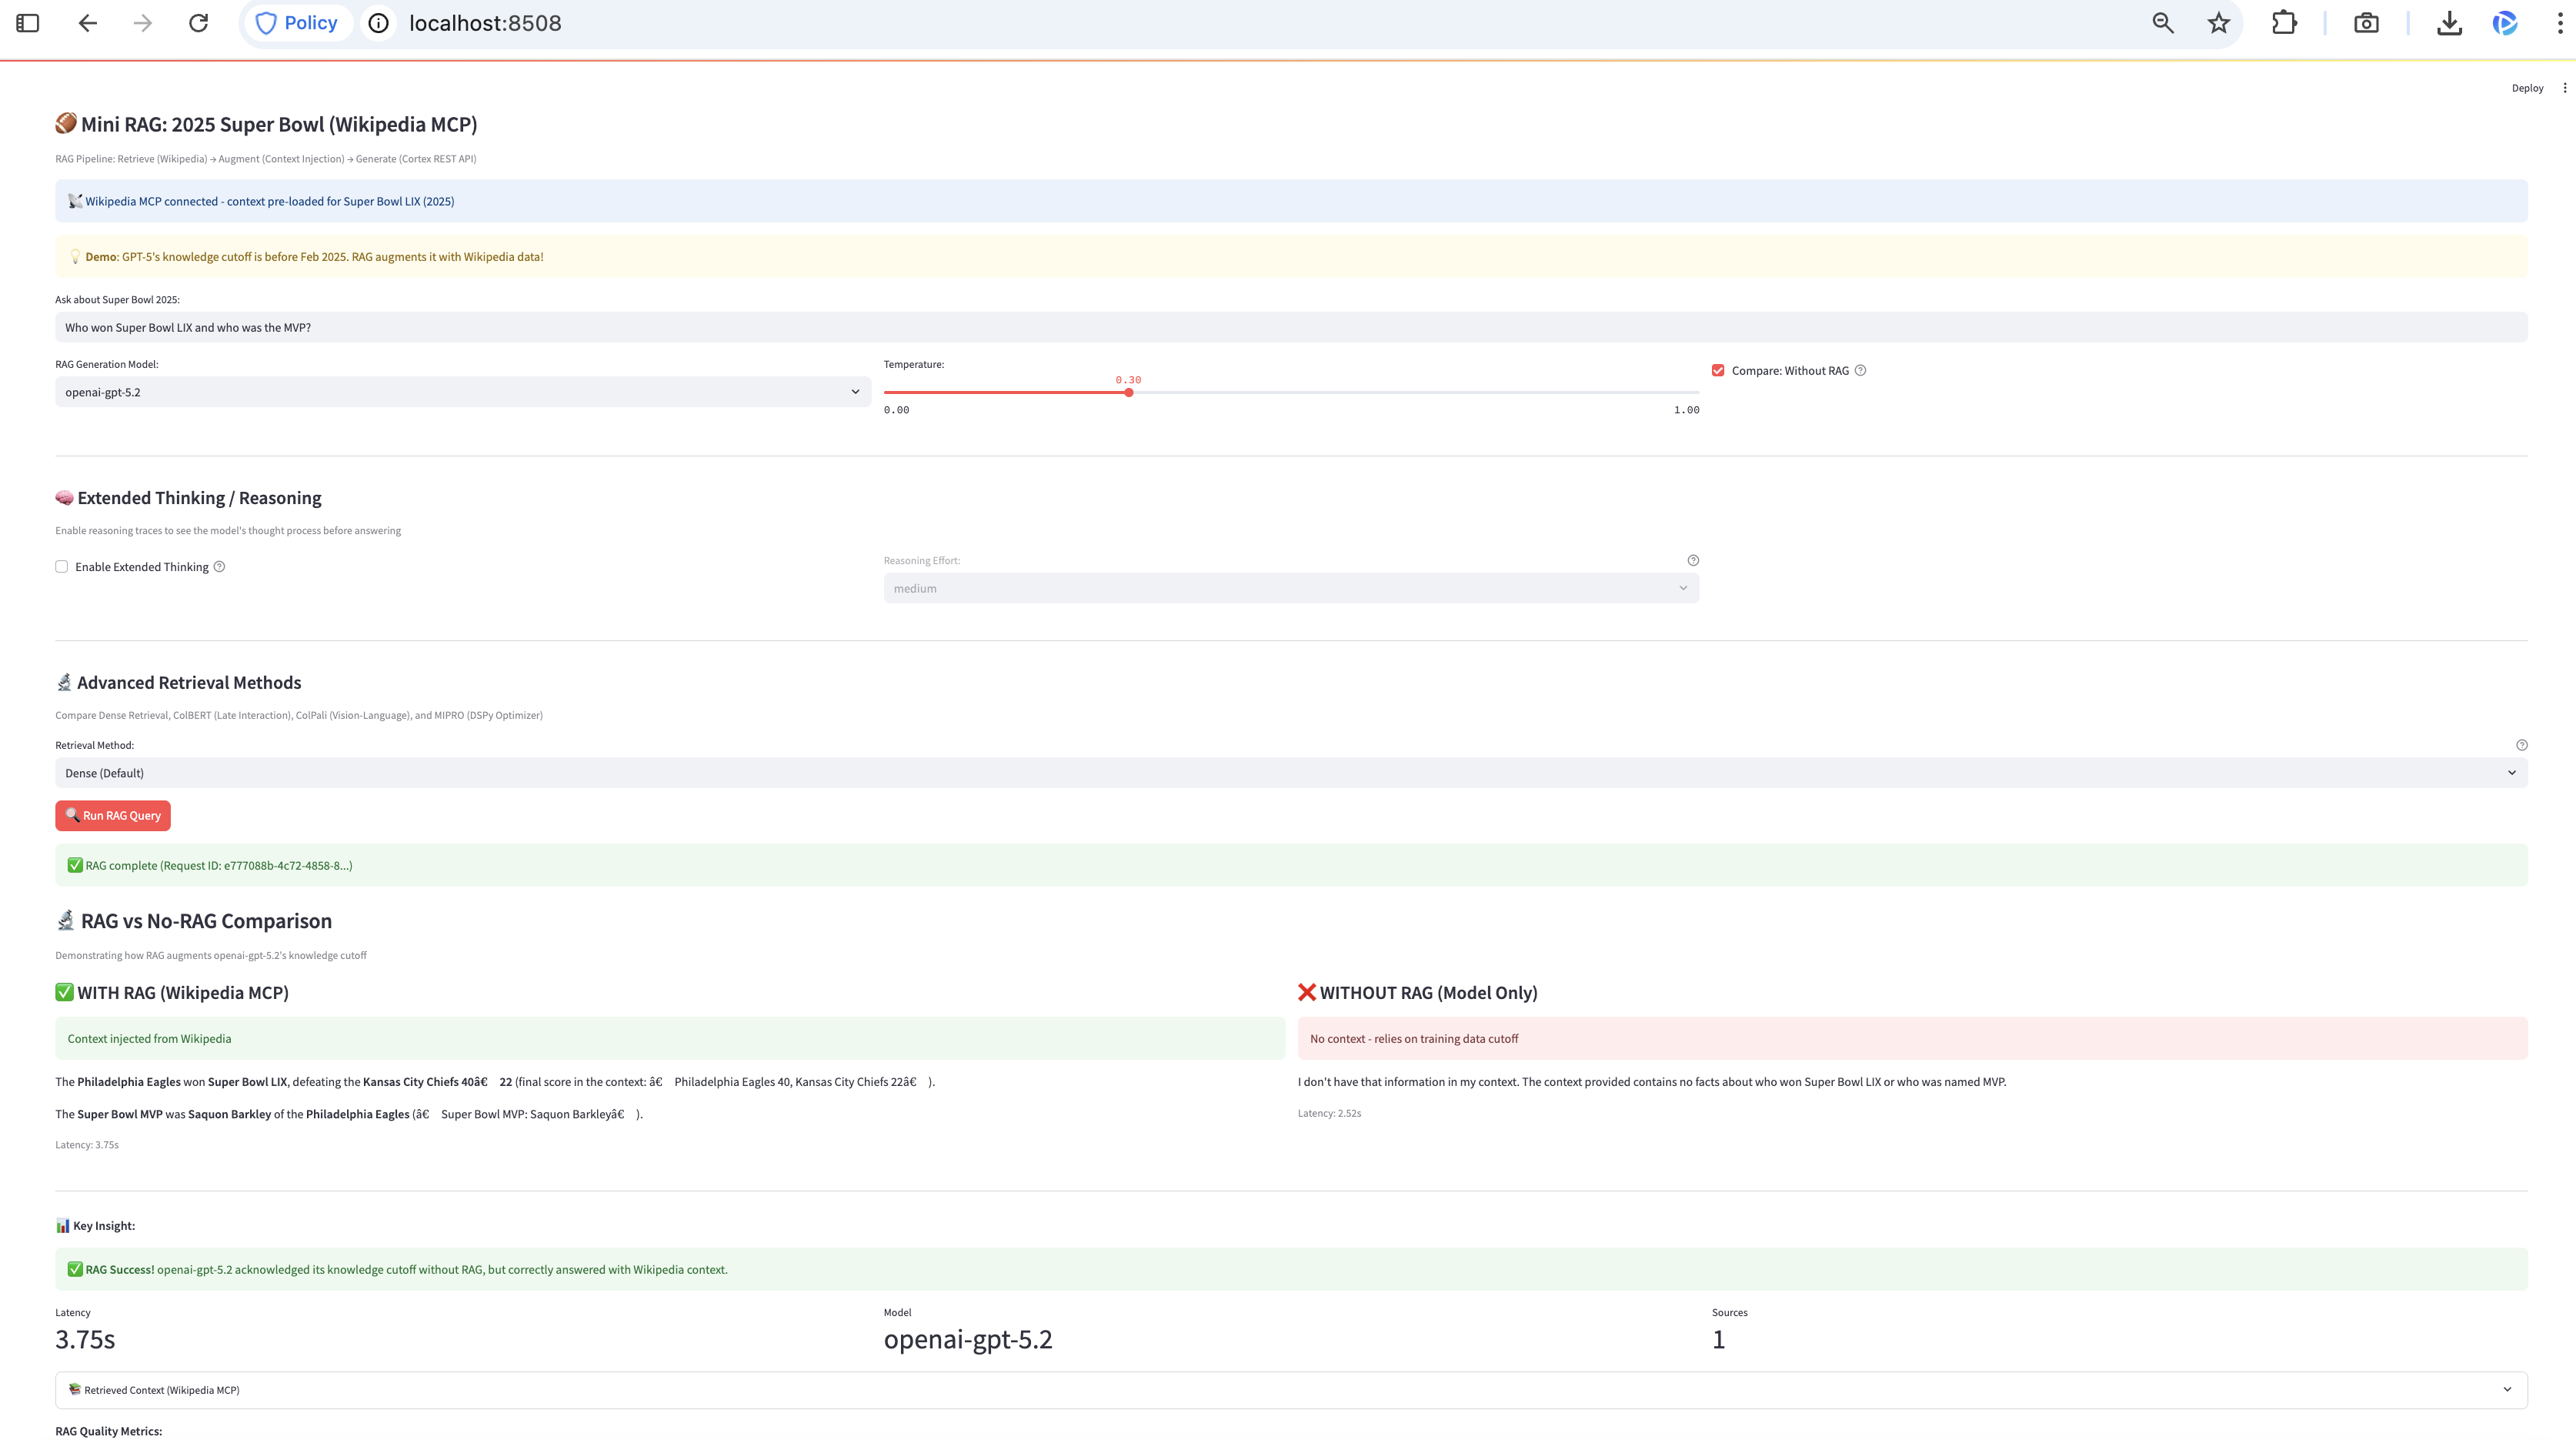Click the Retrieval Method help icon

click(2521, 745)
